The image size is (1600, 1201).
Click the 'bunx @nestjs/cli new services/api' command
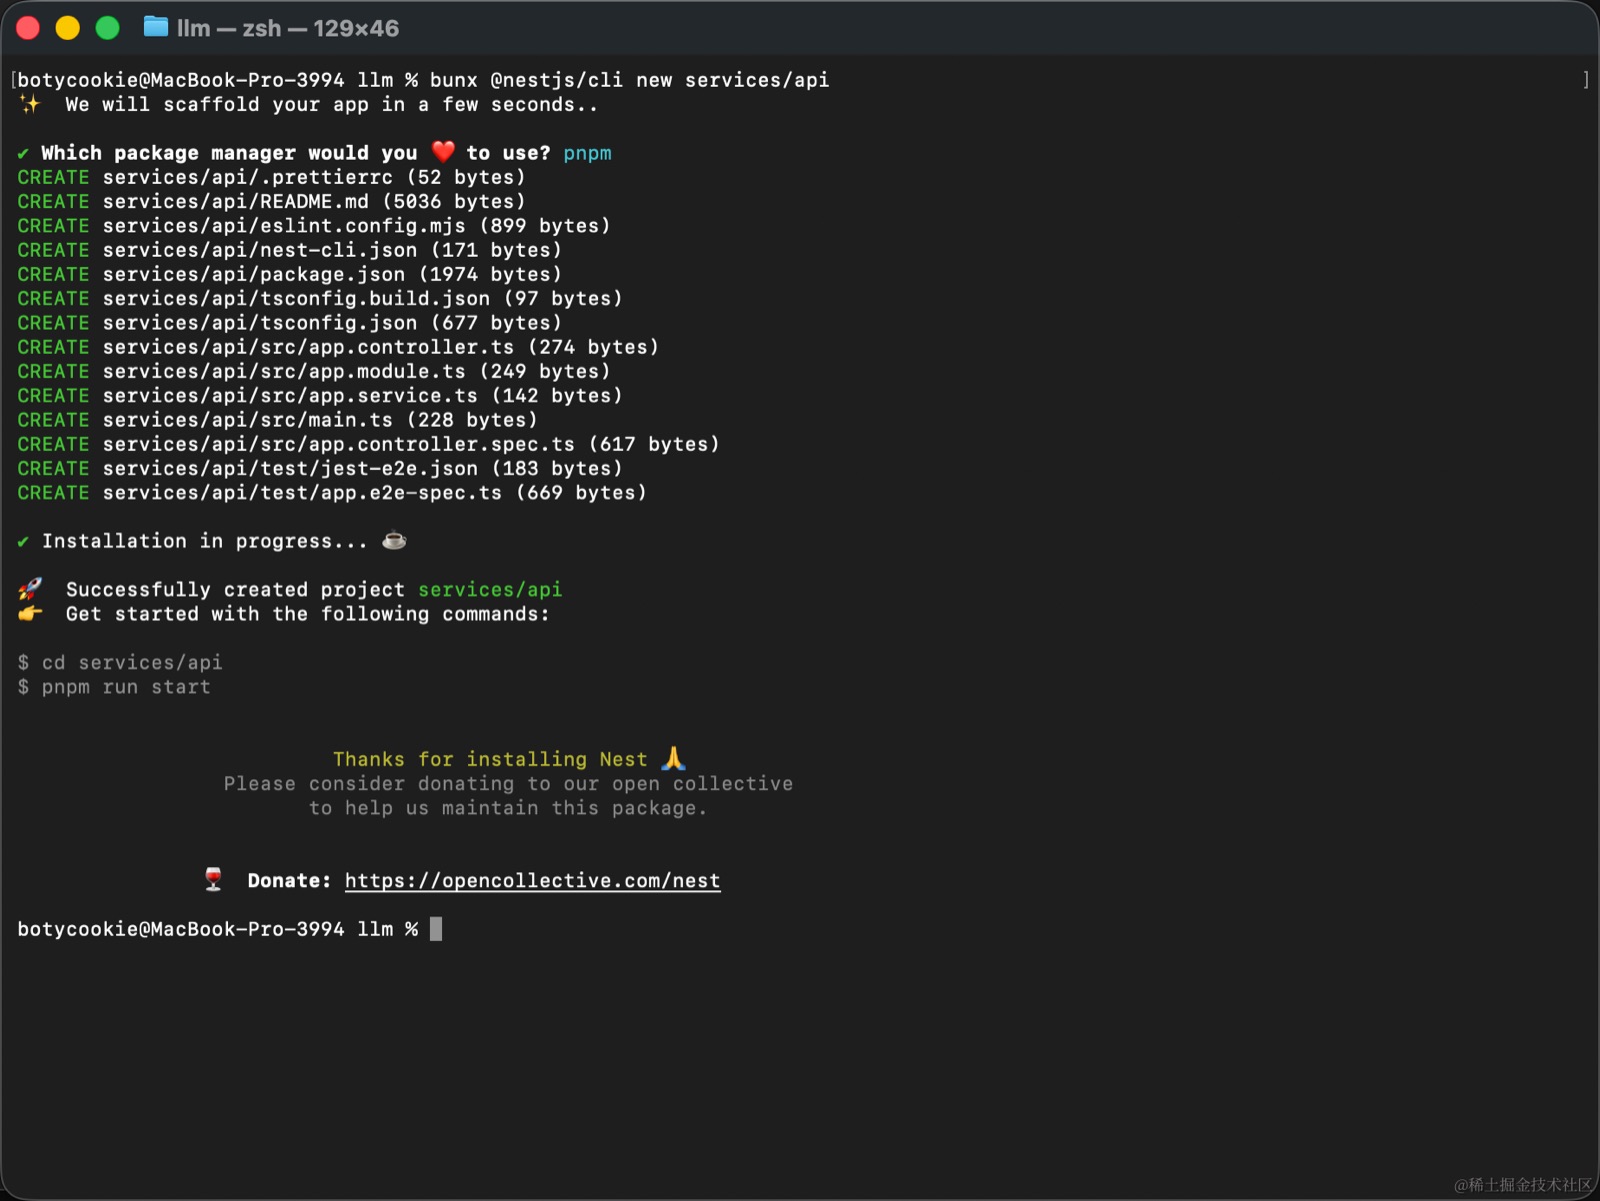[630, 80]
